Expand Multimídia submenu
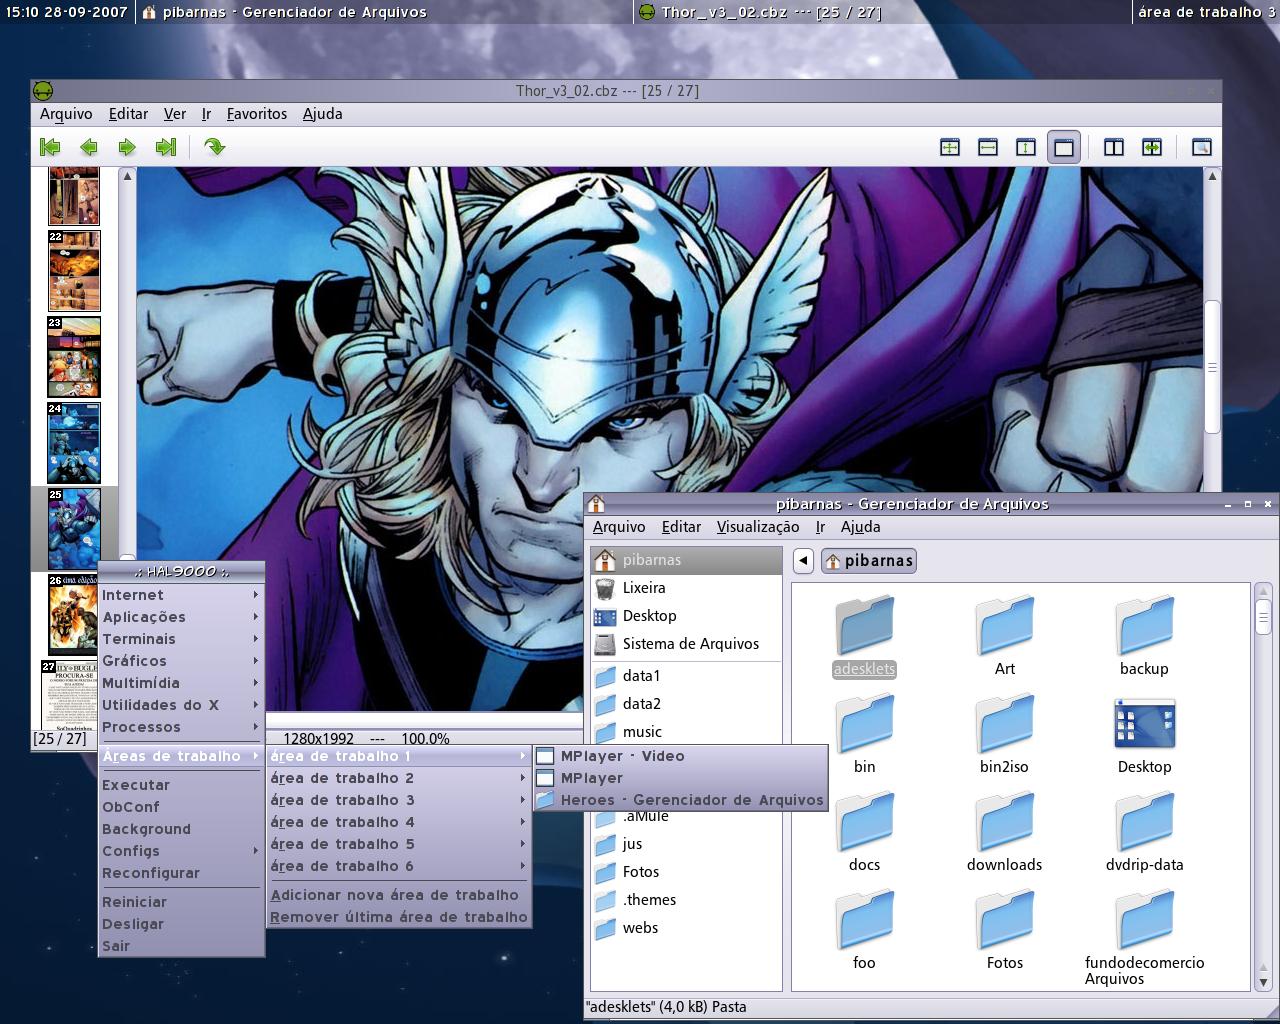This screenshot has width=1280, height=1024. 180,683
